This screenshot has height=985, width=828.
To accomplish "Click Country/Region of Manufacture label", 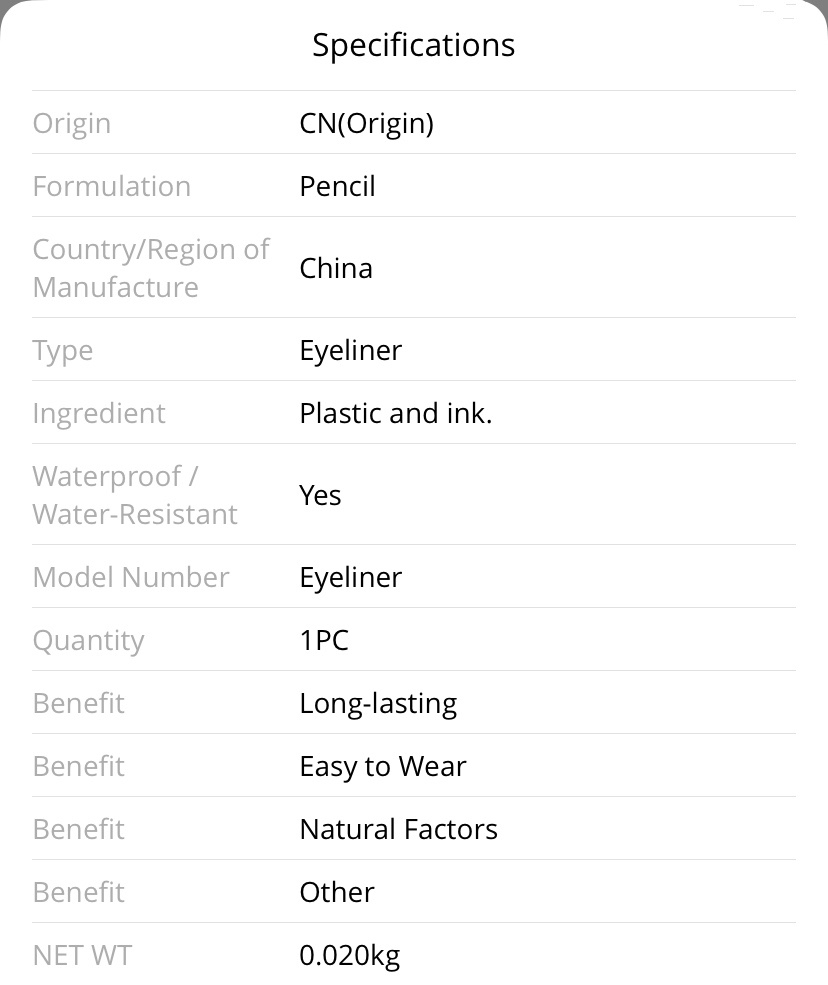I will tap(151, 268).
